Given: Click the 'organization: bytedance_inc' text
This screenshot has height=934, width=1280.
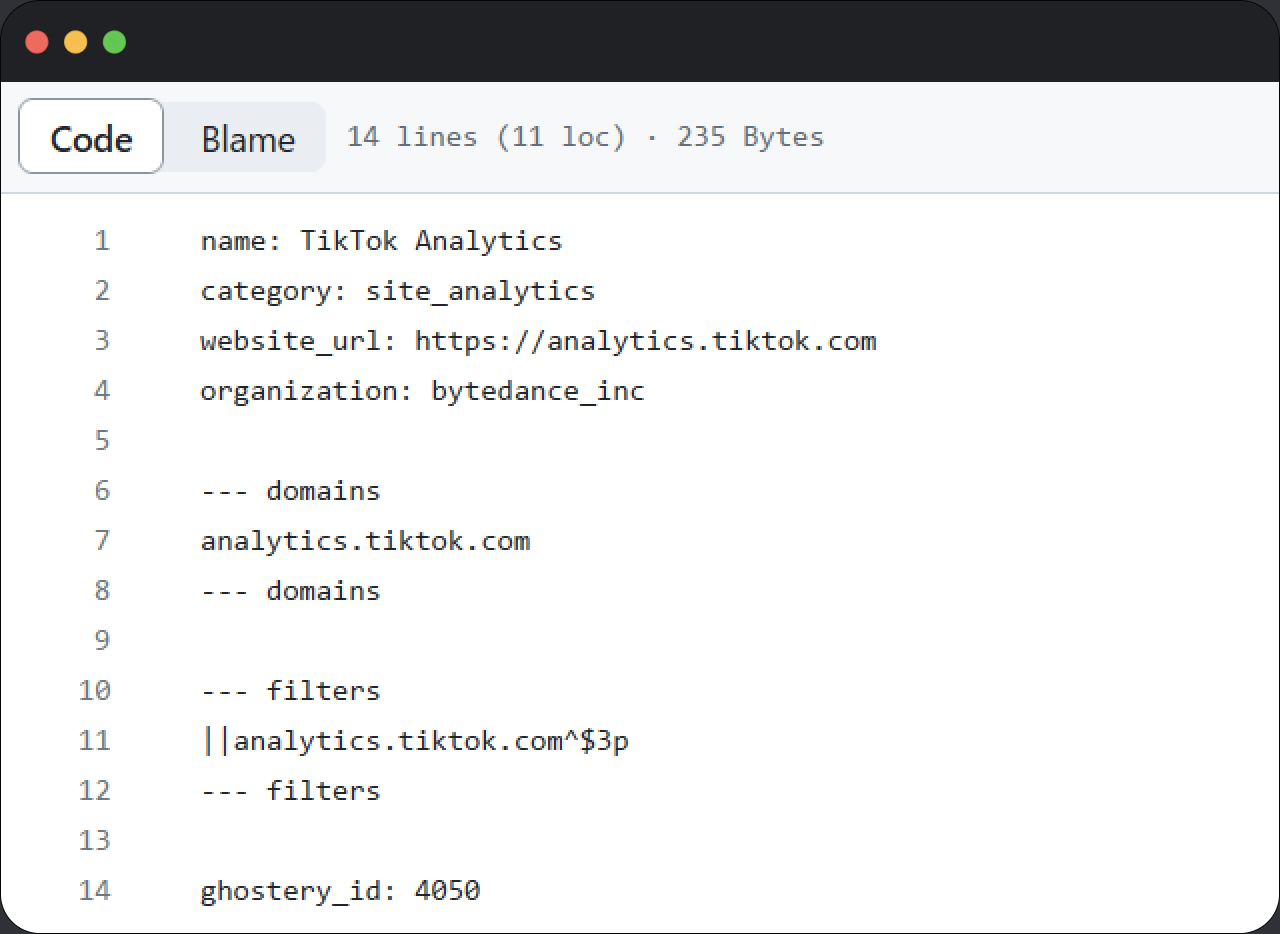Looking at the screenshot, I should click(422, 390).
